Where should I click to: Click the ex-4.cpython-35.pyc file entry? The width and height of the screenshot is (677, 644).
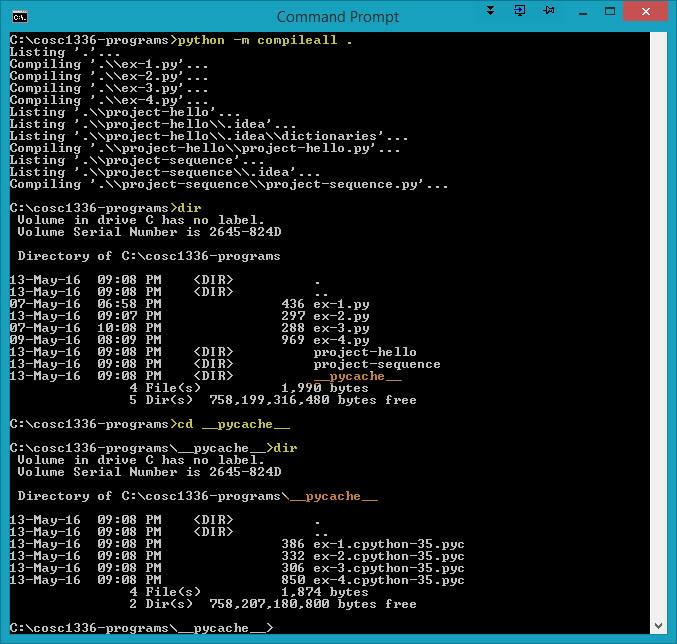coord(389,580)
